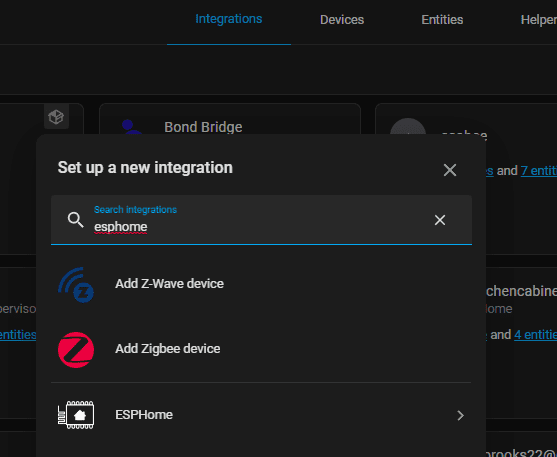Open the 7 entities link

coord(539,171)
